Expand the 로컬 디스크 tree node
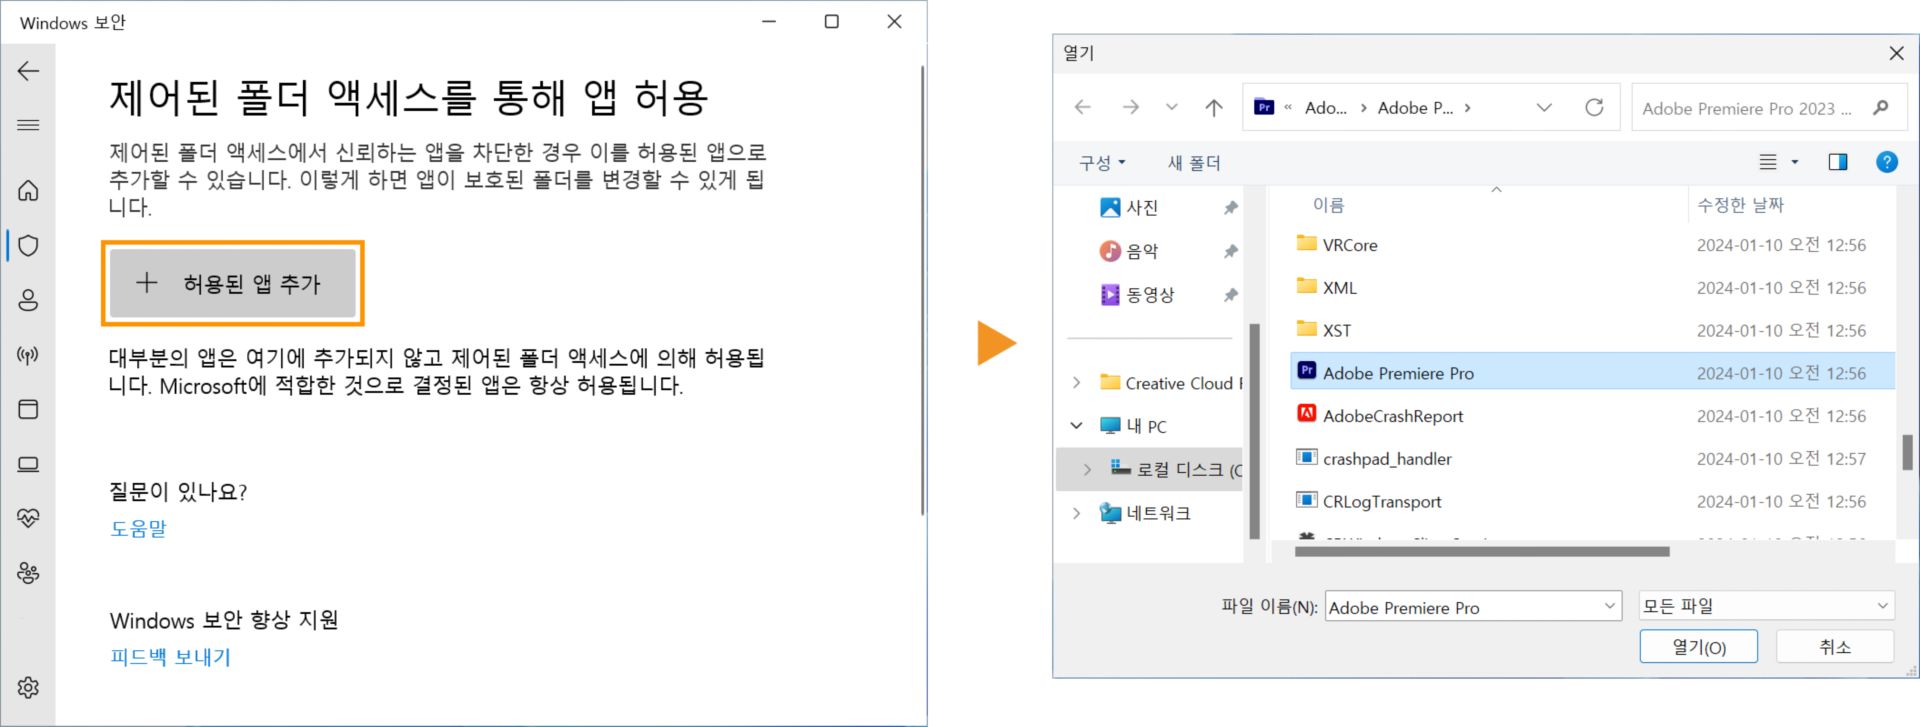 (1087, 469)
